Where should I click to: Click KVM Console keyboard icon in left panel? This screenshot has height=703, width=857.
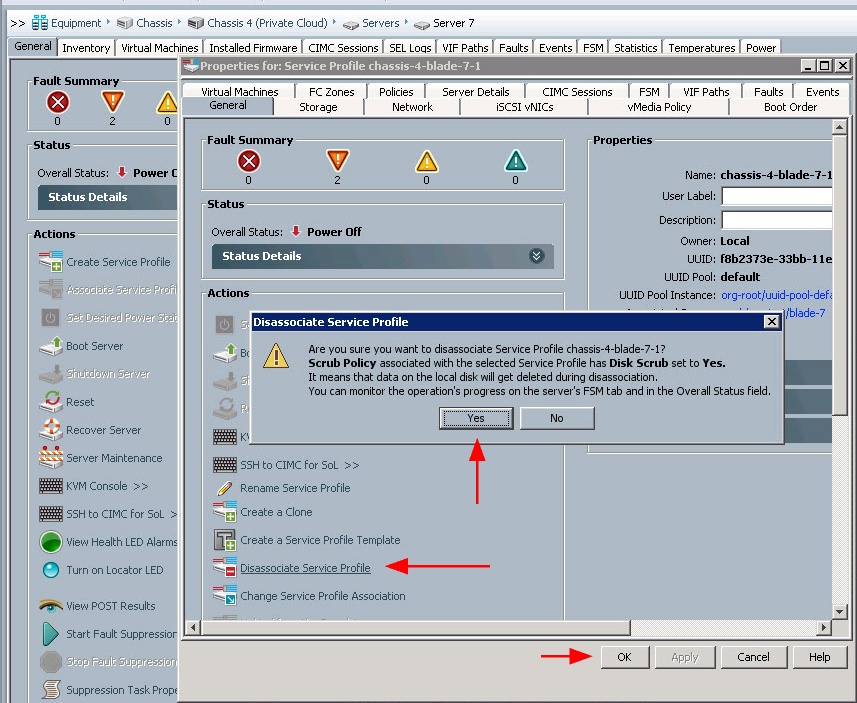[51, 486]
